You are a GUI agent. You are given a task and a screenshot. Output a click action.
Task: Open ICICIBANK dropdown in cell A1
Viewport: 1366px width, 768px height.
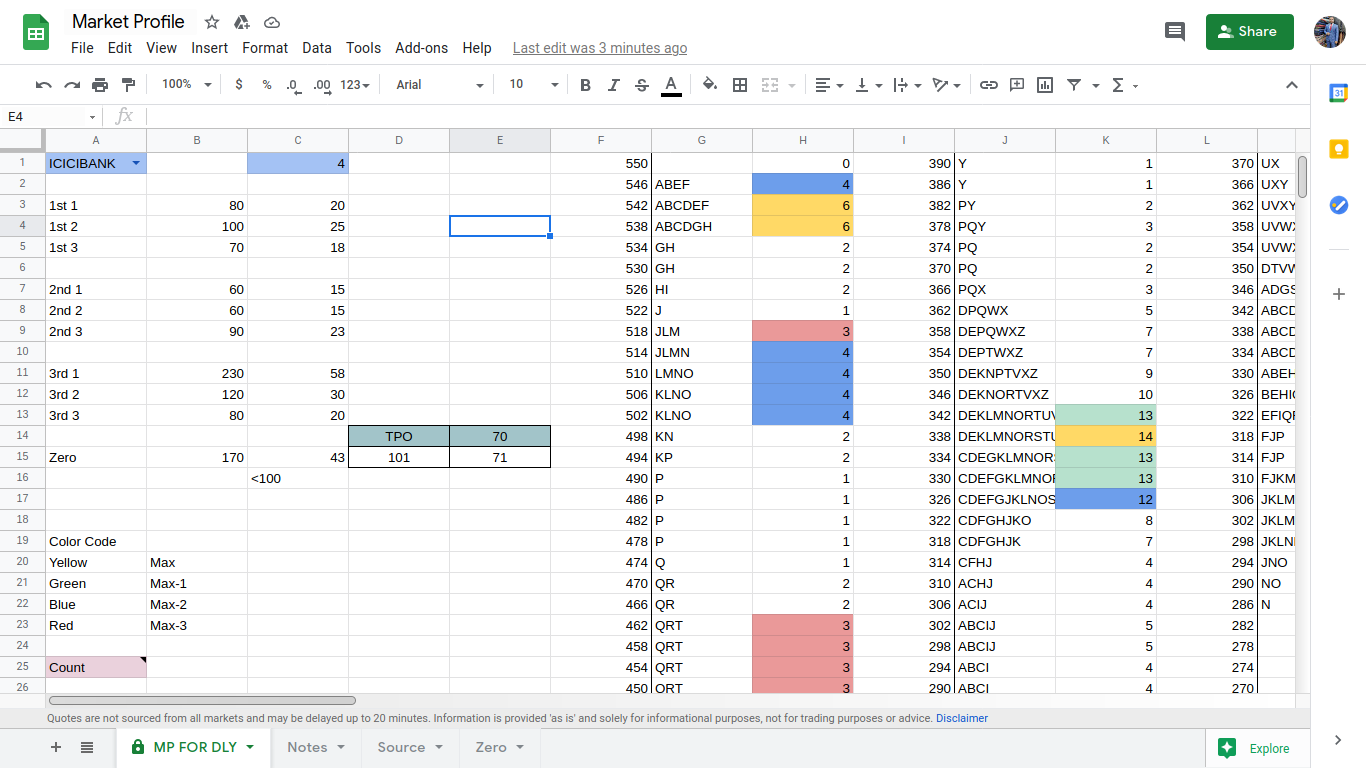(136, 163)
